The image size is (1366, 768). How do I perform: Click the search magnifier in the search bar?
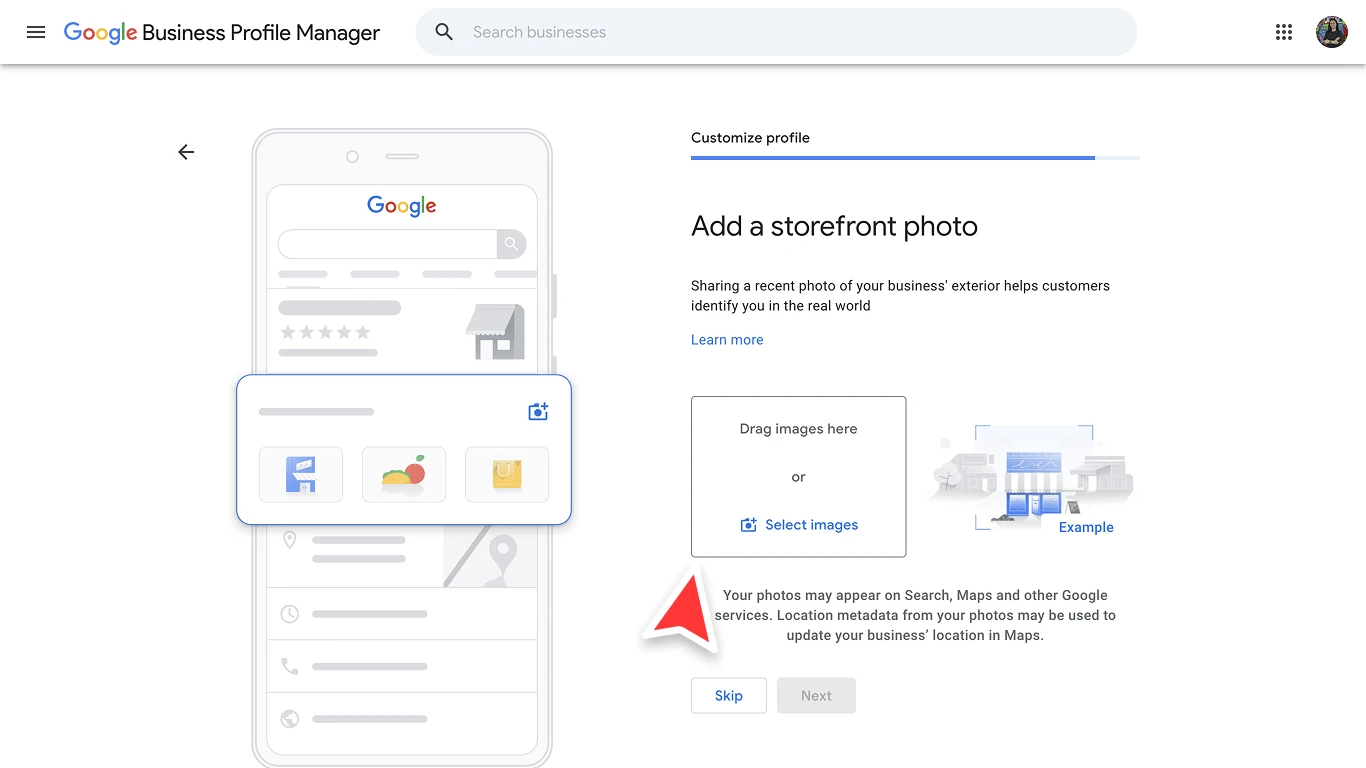[443, 31]
